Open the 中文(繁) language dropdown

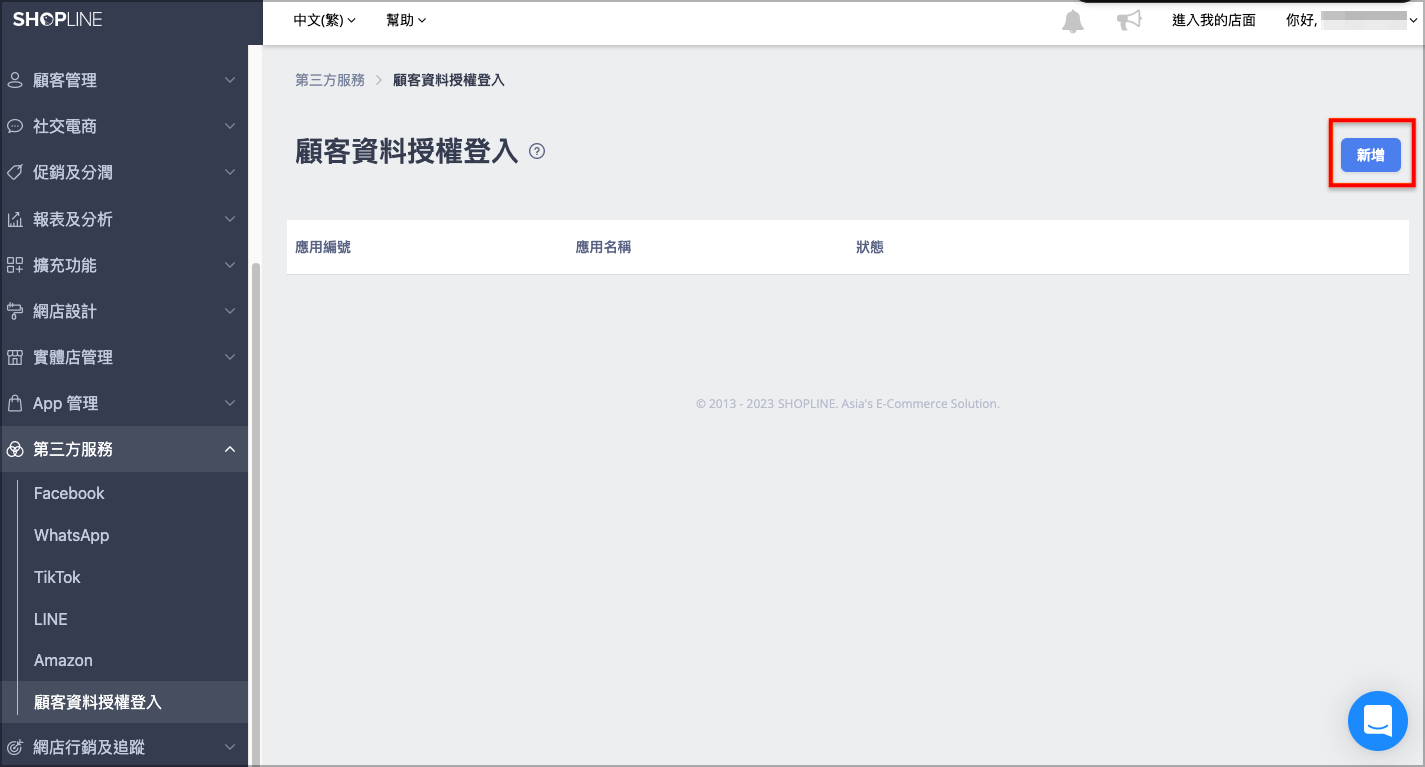pos(325,20)
